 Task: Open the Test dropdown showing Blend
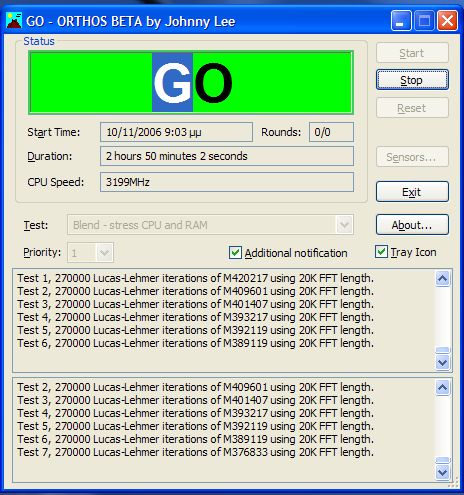pyautogui.click(x=210, y=225)
